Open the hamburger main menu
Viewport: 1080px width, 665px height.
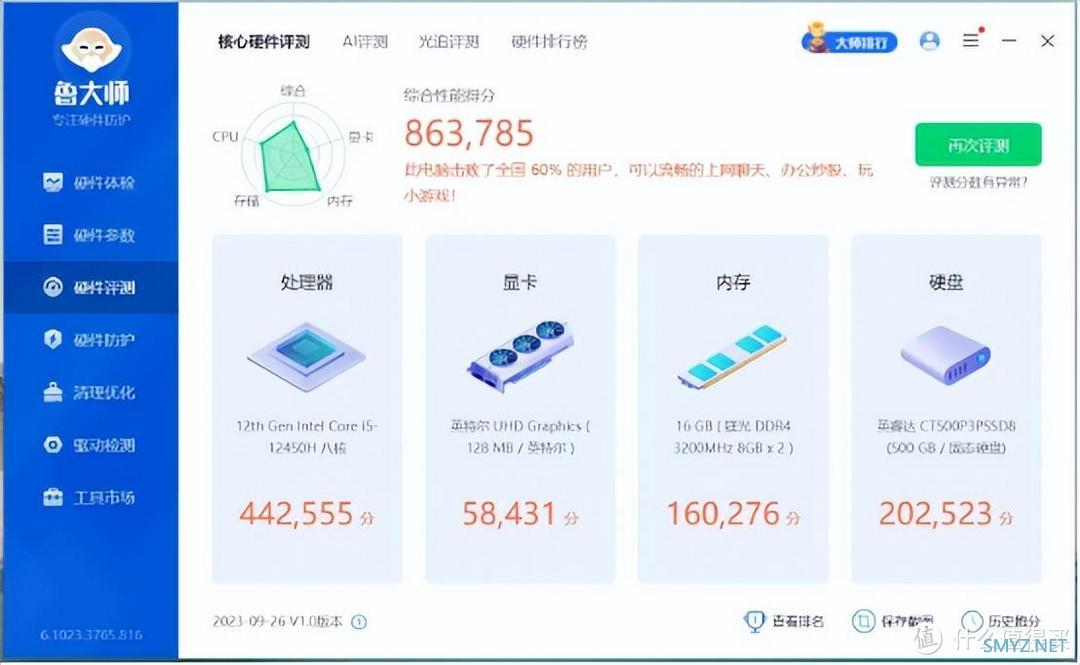click(971, 41)
